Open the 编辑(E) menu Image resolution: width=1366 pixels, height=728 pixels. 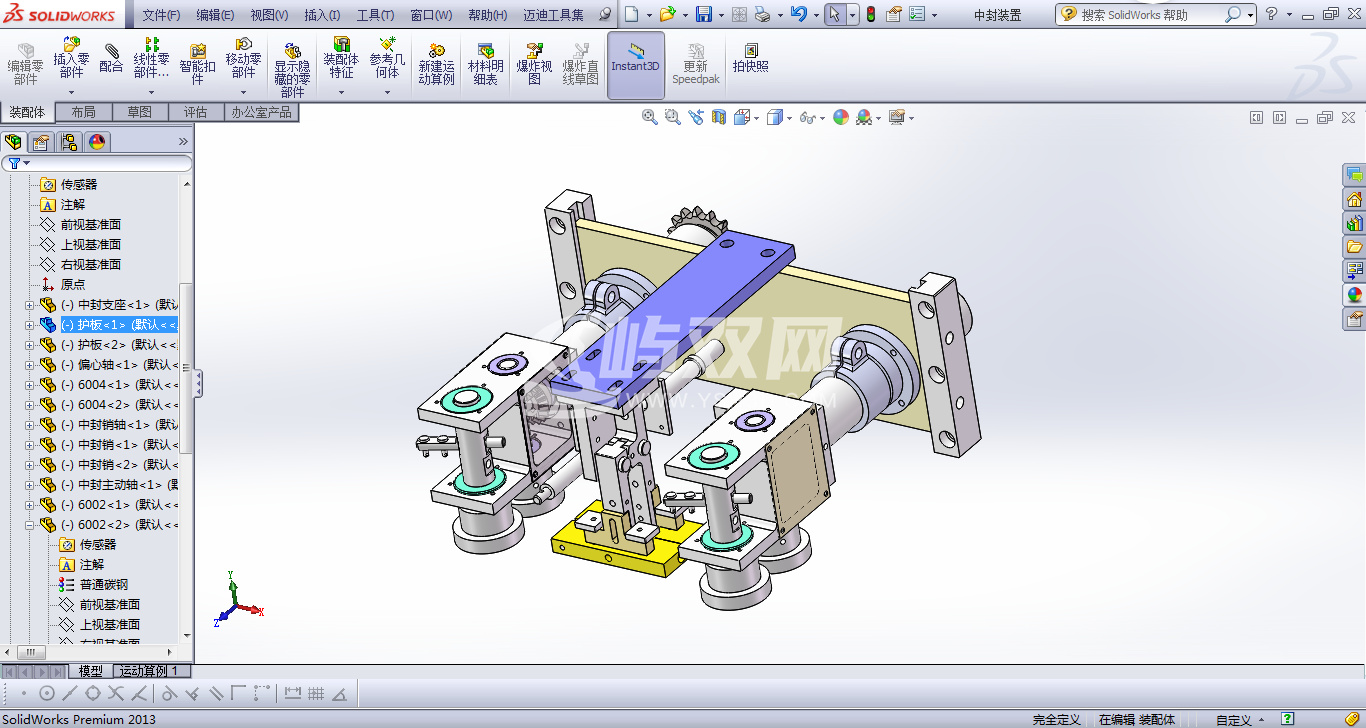click(215, 15)
